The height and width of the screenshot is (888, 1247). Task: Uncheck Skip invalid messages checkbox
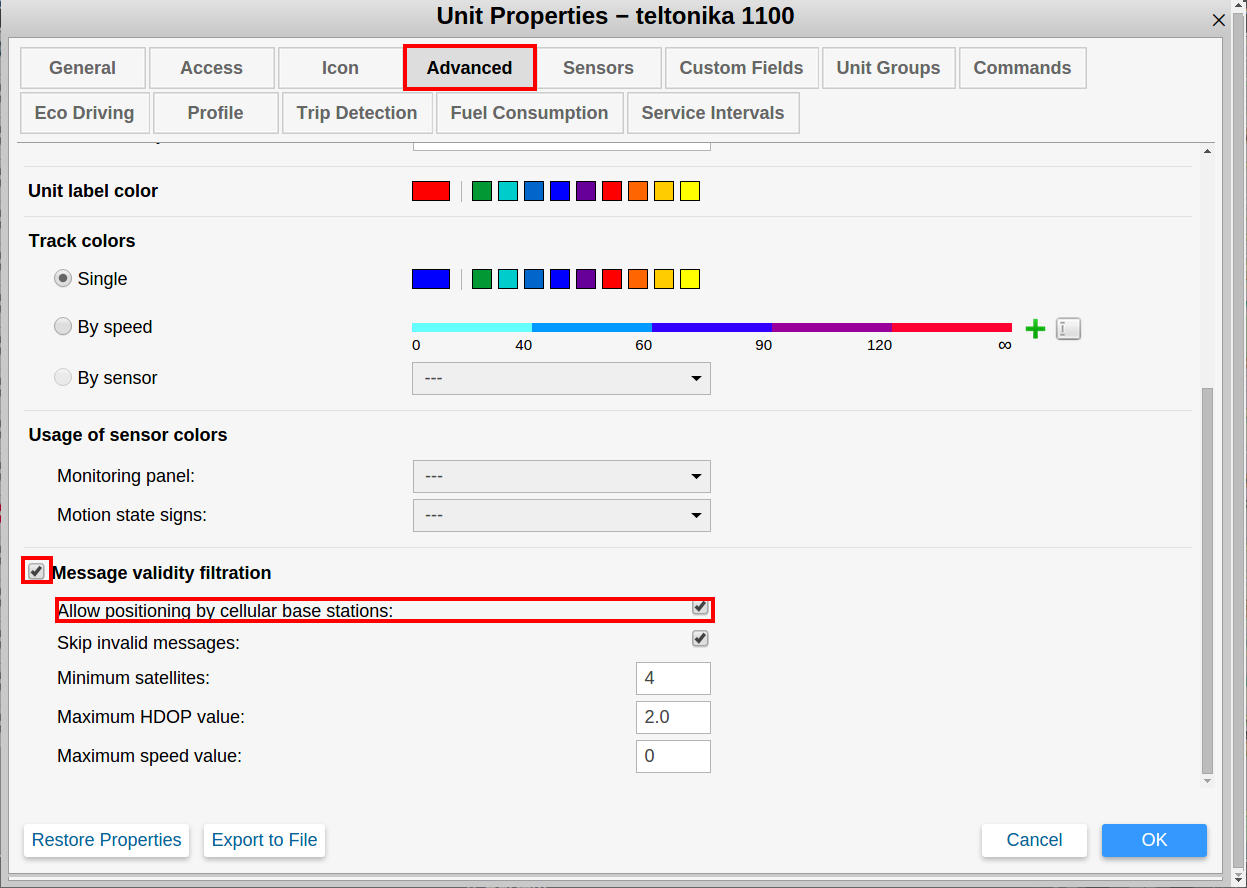[x=700, y=639]
